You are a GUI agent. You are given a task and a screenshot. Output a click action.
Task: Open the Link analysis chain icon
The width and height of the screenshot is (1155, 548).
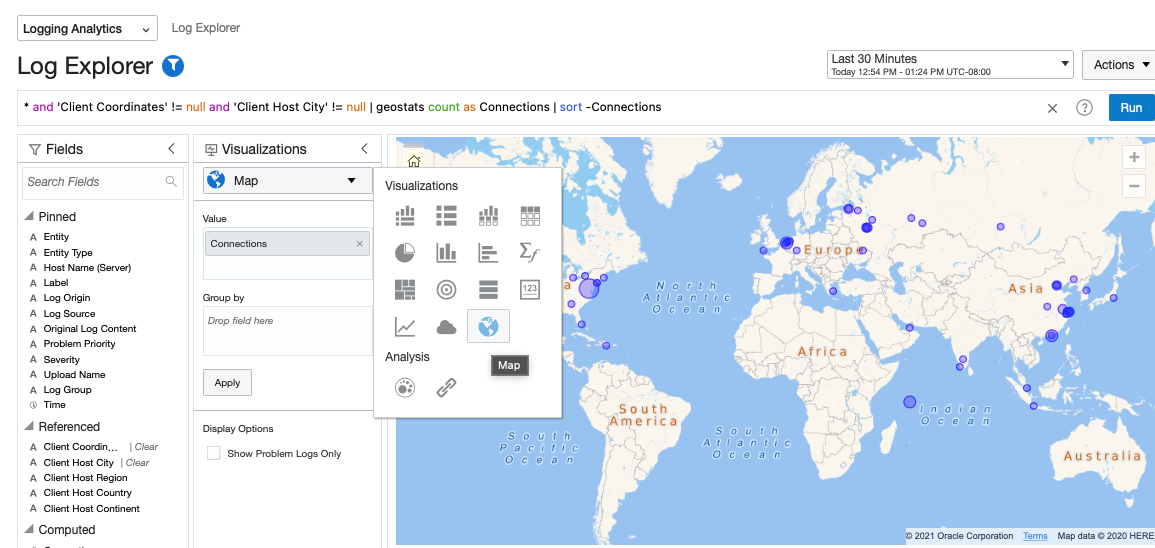(446, 387)
